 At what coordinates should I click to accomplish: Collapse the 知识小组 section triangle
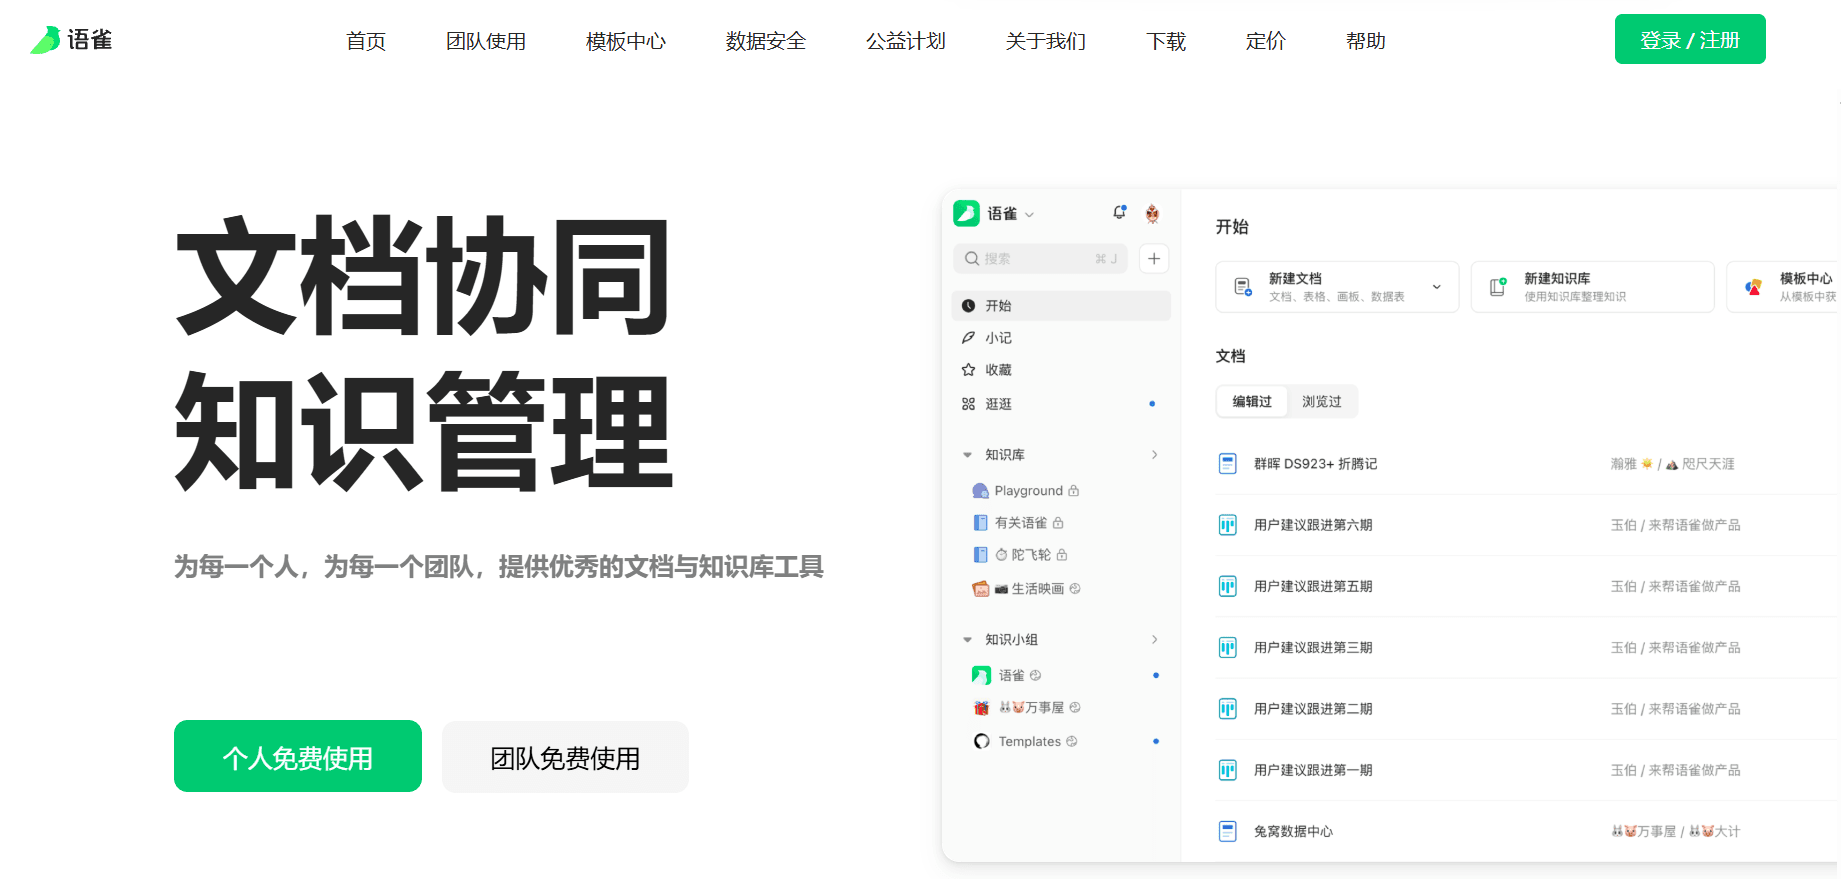pyautogui.click(x=967, y=640)
